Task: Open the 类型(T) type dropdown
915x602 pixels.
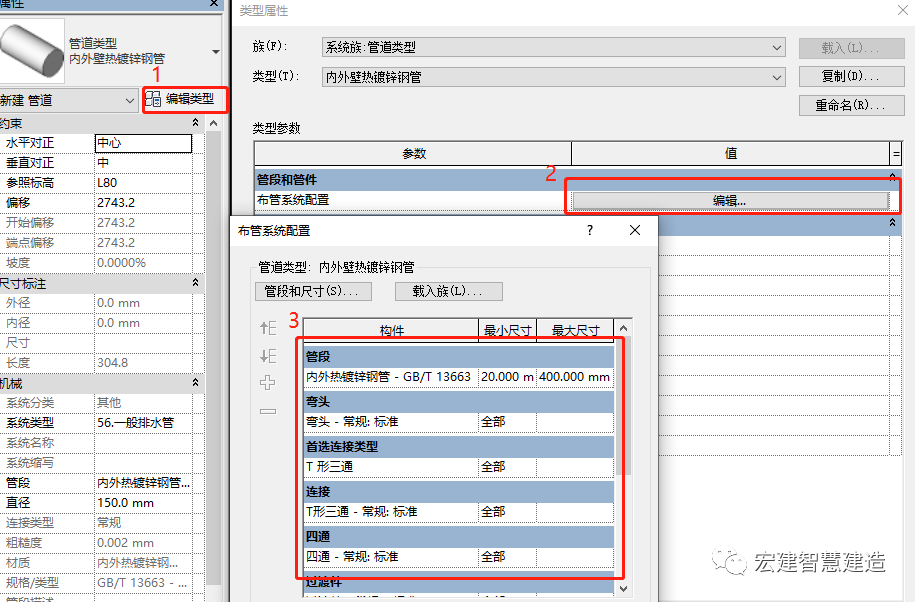Action: (777, 77)
